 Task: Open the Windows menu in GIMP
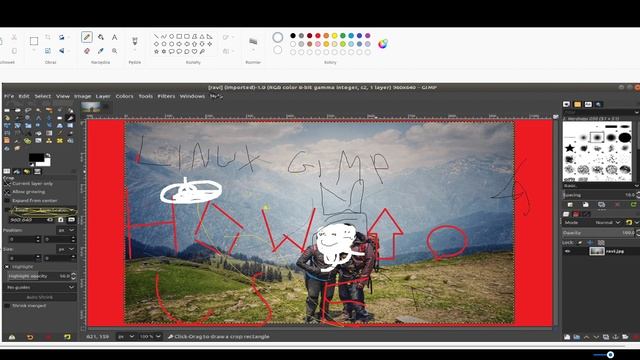[192, 96]
